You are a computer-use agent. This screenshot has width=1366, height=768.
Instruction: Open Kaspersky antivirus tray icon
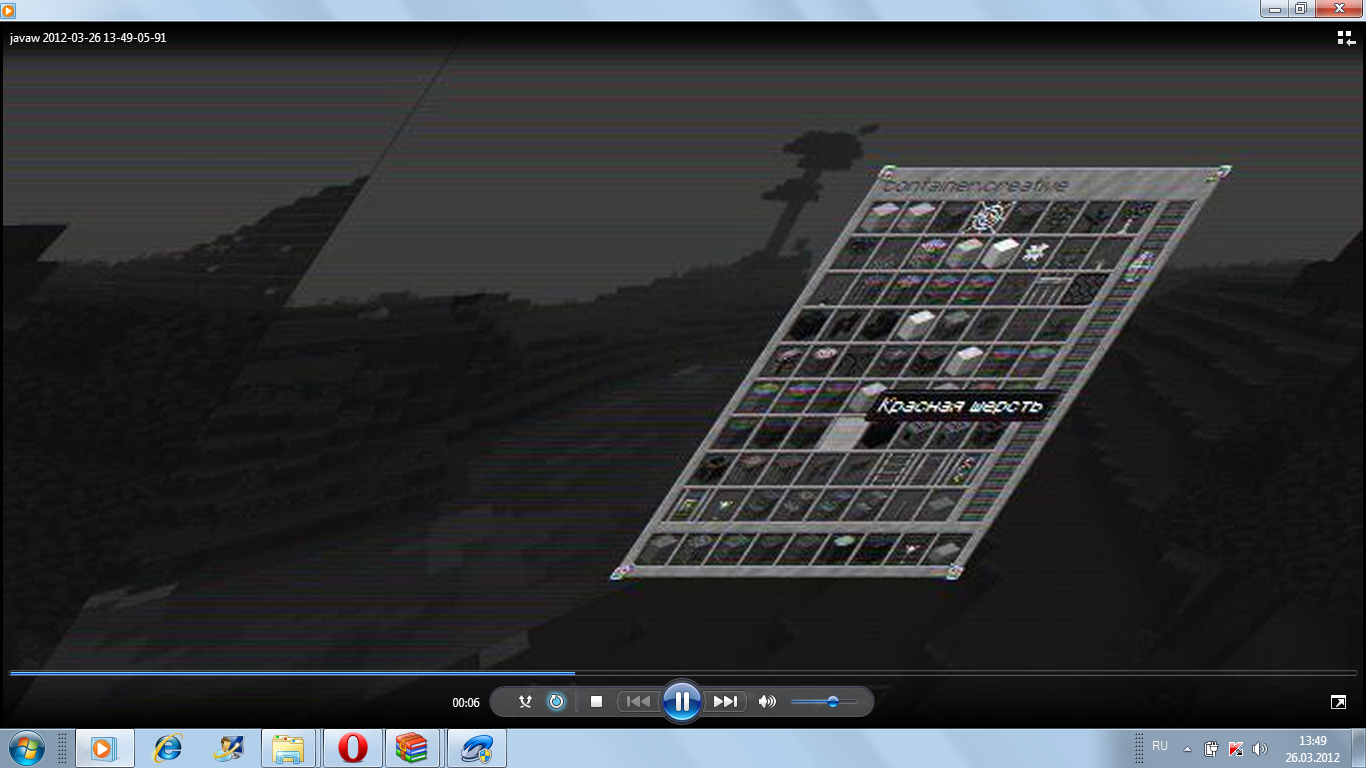coord(1236,748)
